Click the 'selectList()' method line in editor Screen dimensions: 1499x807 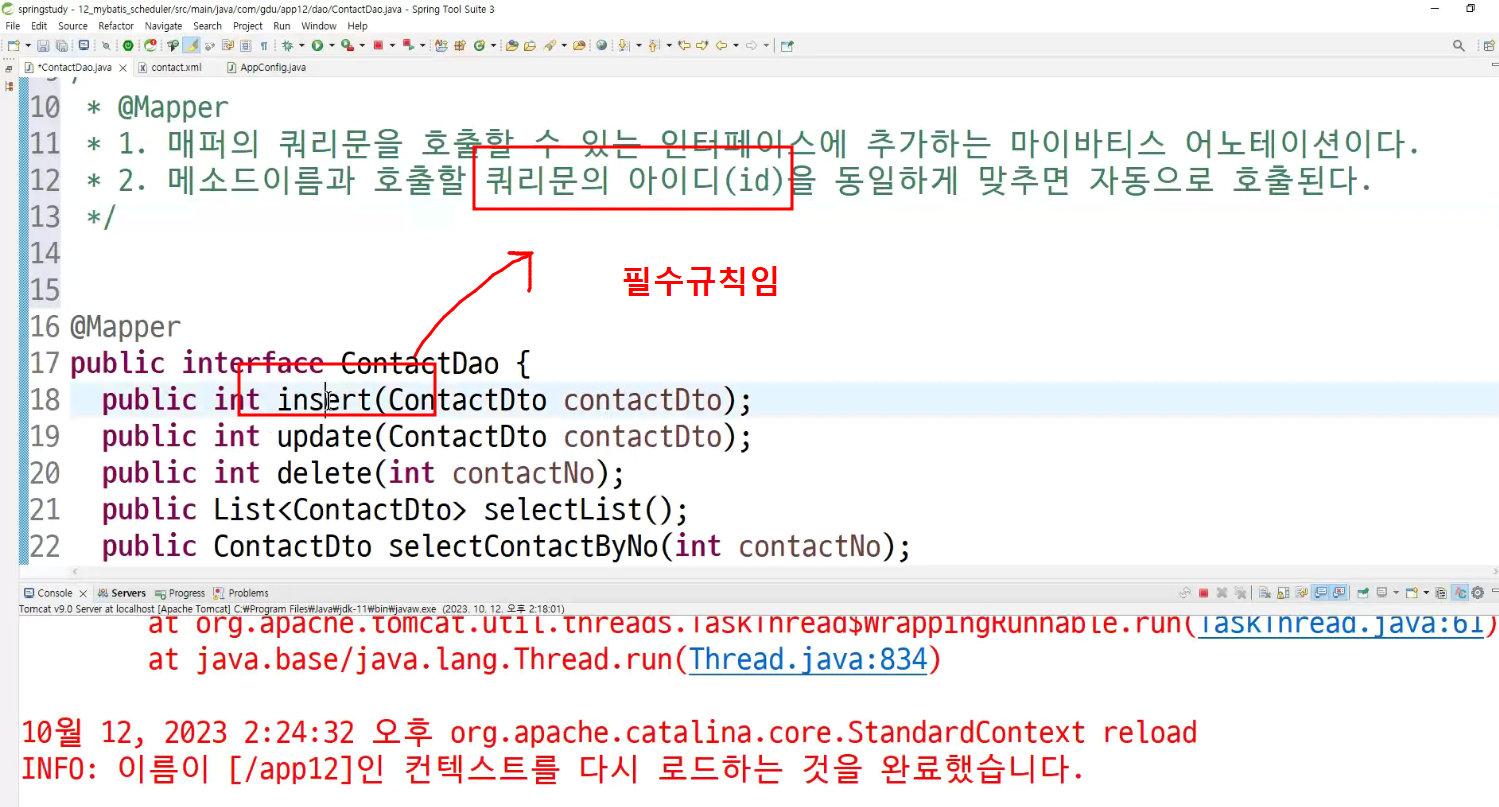(x=395, y=510)
